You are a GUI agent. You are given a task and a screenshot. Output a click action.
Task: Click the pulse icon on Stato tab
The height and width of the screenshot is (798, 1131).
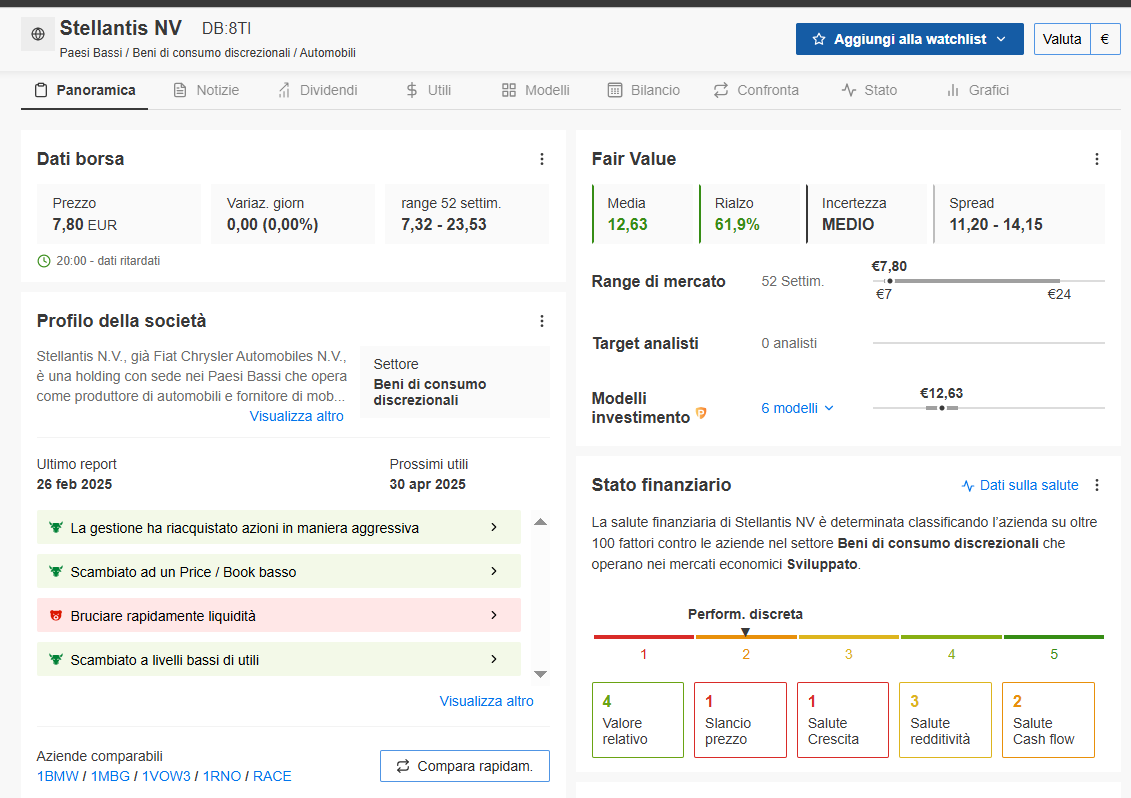pos(848,90)
